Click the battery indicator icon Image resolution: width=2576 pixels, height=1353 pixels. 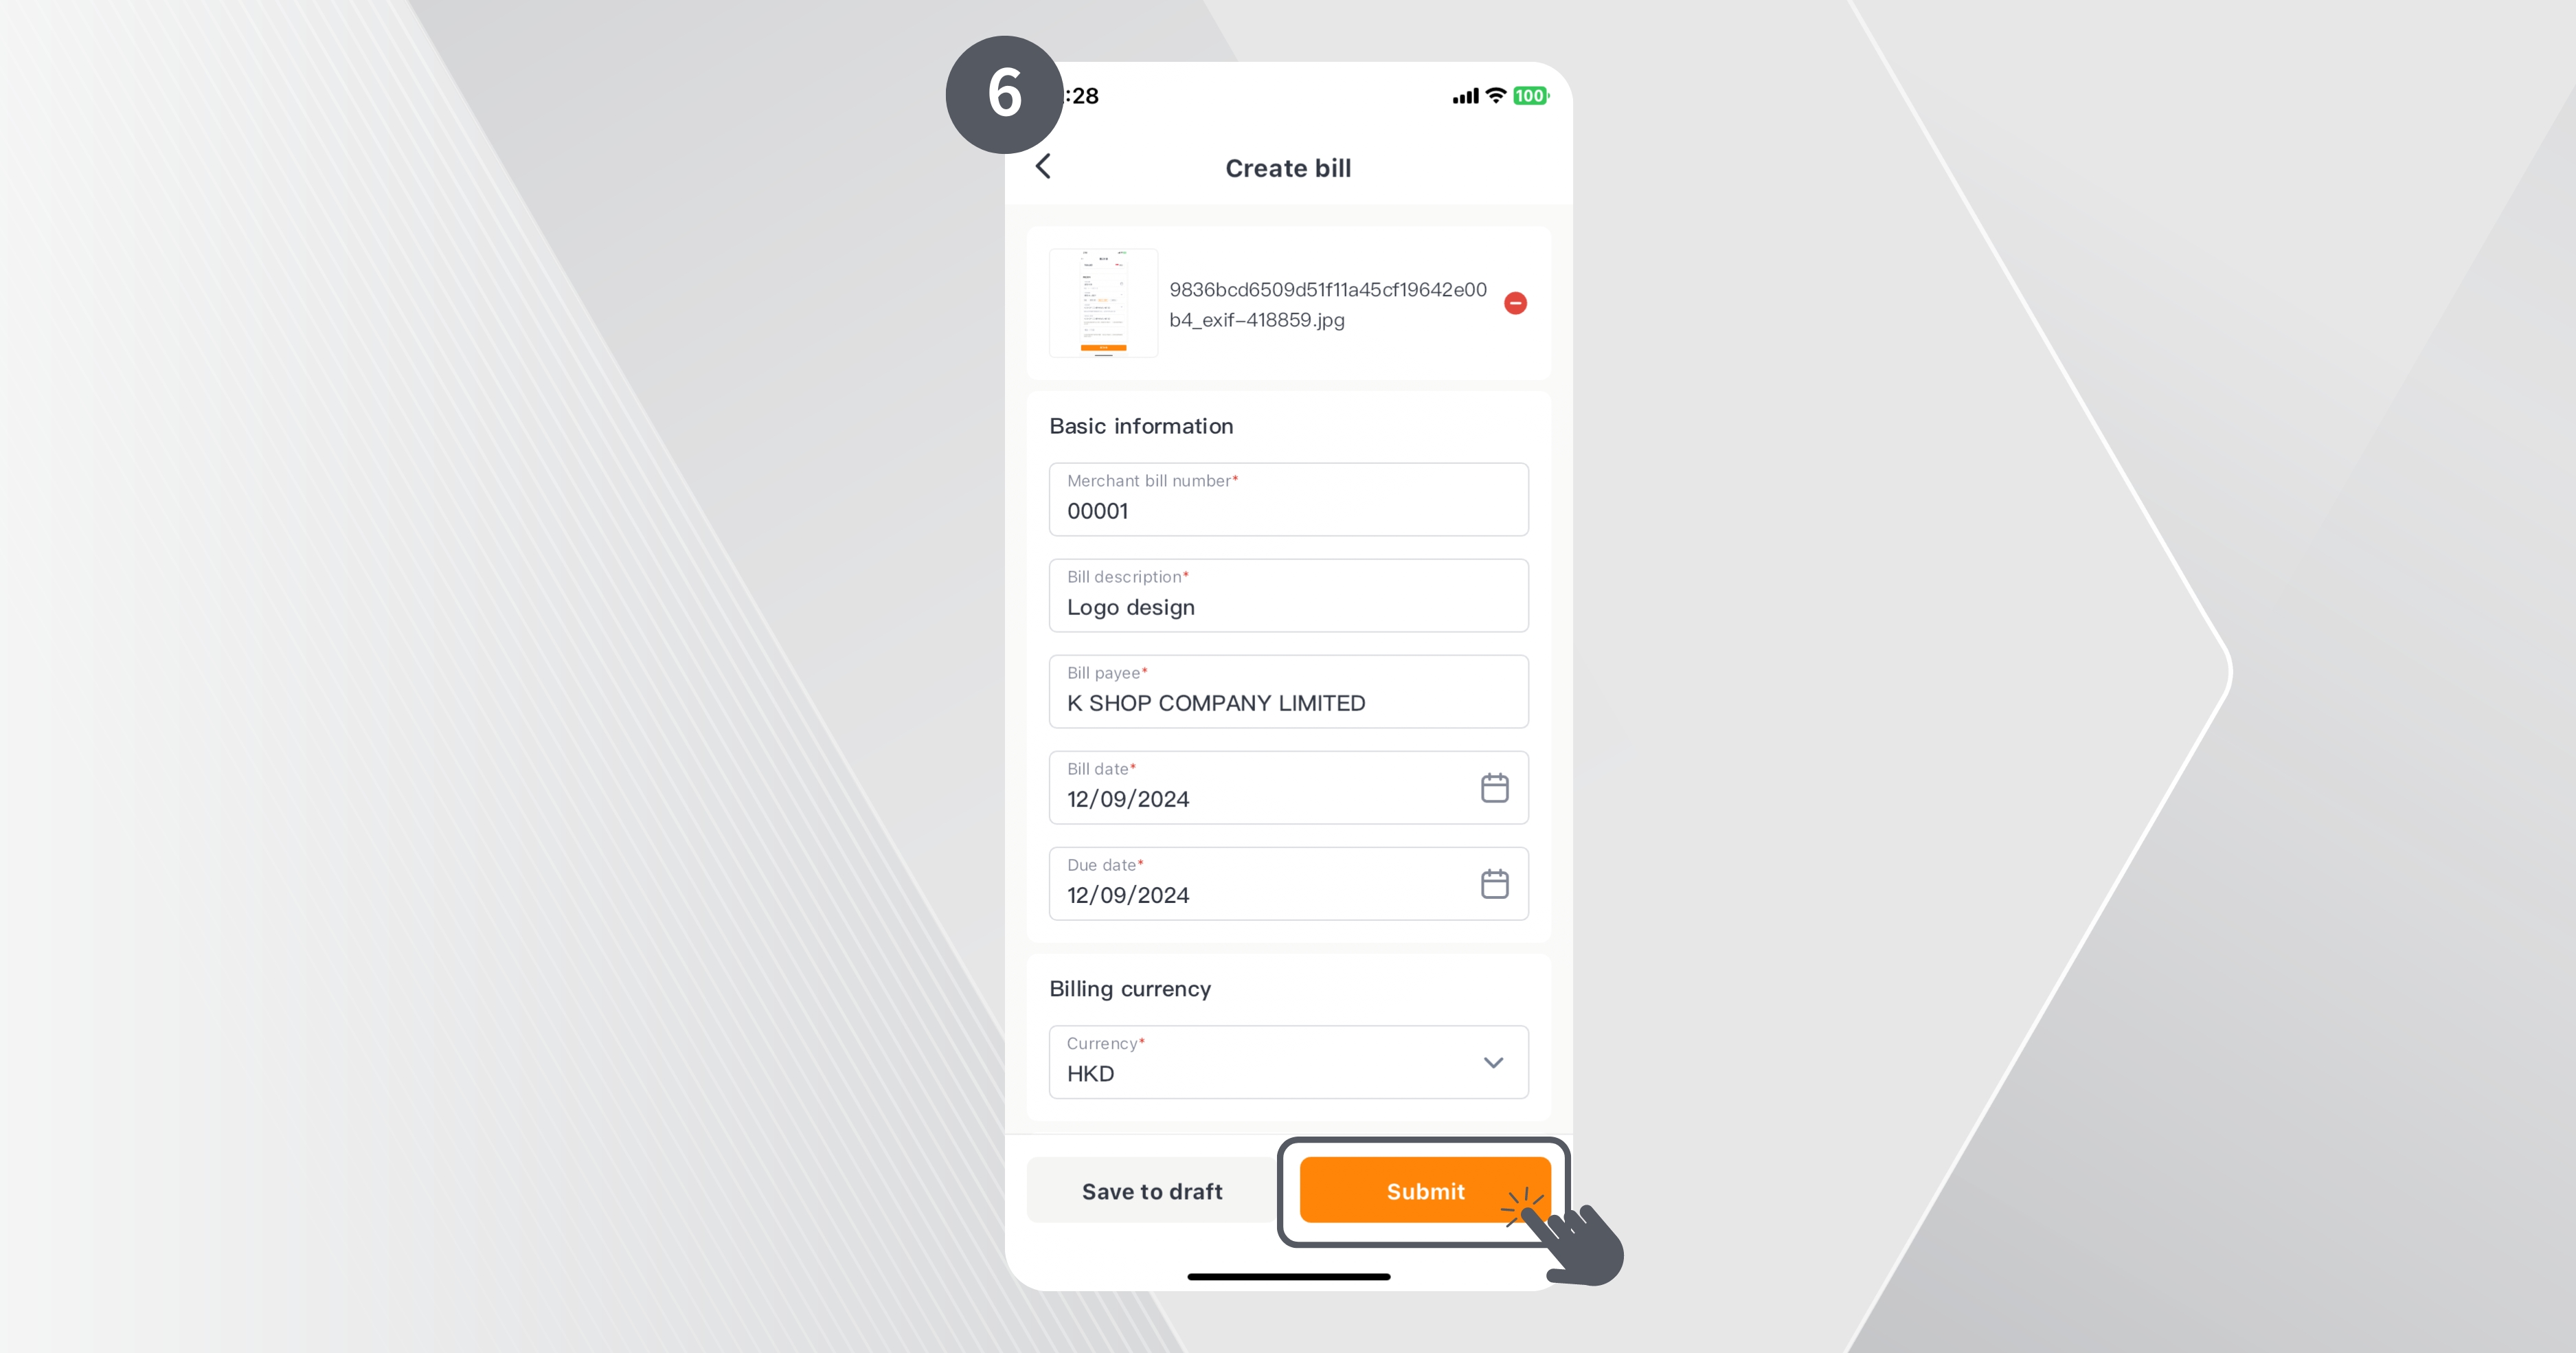coord(1533,93)
